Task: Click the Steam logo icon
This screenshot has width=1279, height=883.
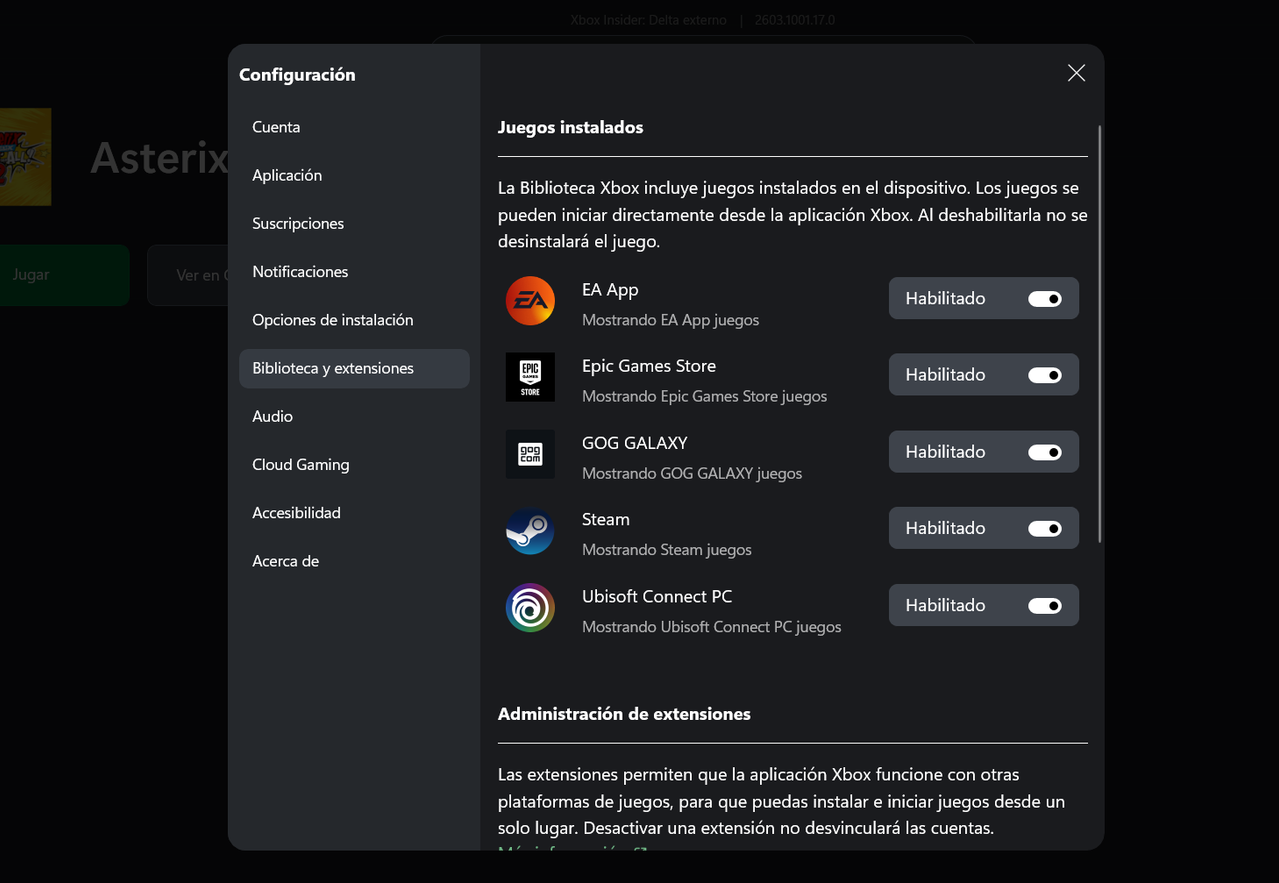Action: pos(530,531)
